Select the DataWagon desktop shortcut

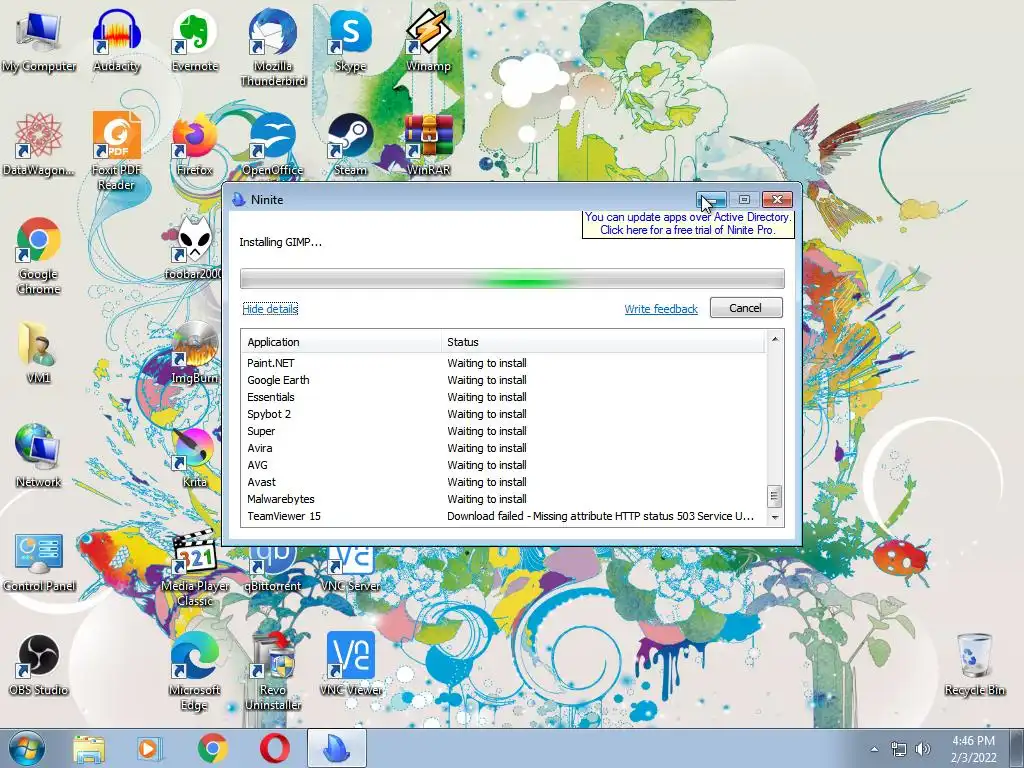39,144
